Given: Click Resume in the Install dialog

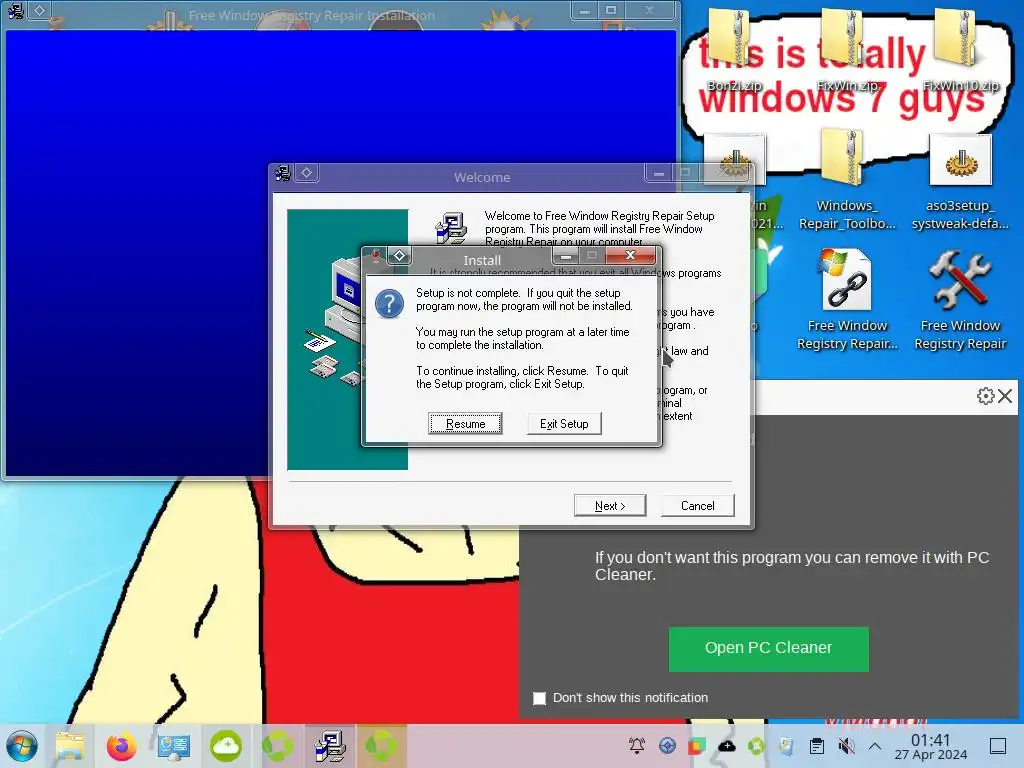Looking at the screenshot, I should pyautogui.click(x=465, y=424).
